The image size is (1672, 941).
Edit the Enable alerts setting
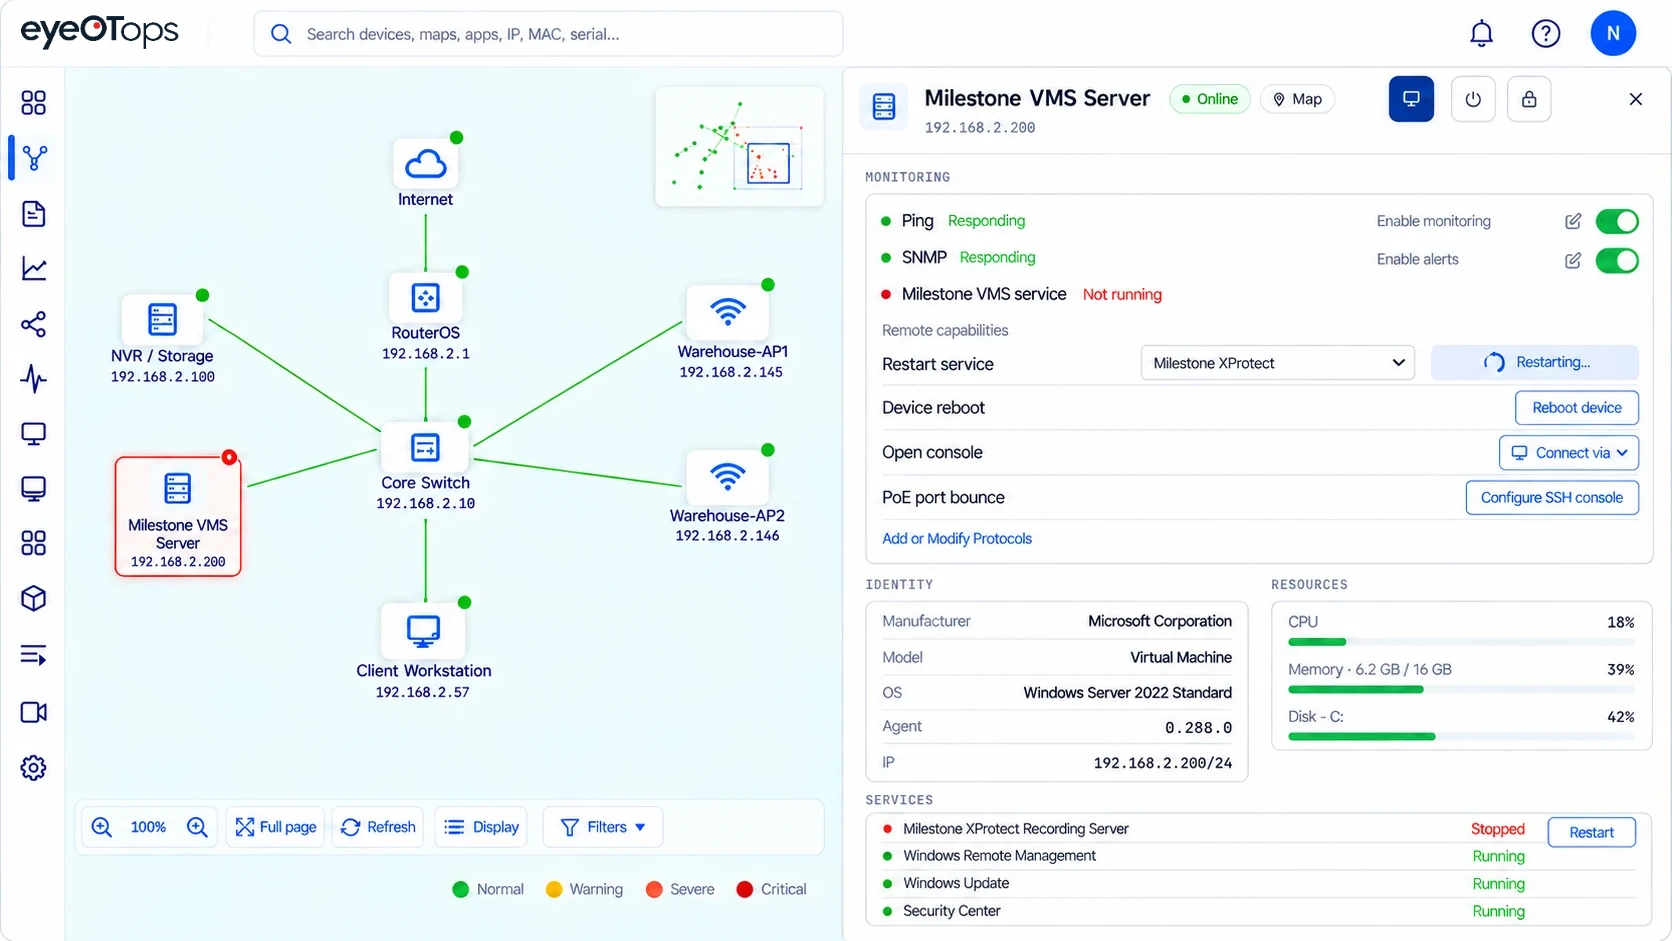1573,260
